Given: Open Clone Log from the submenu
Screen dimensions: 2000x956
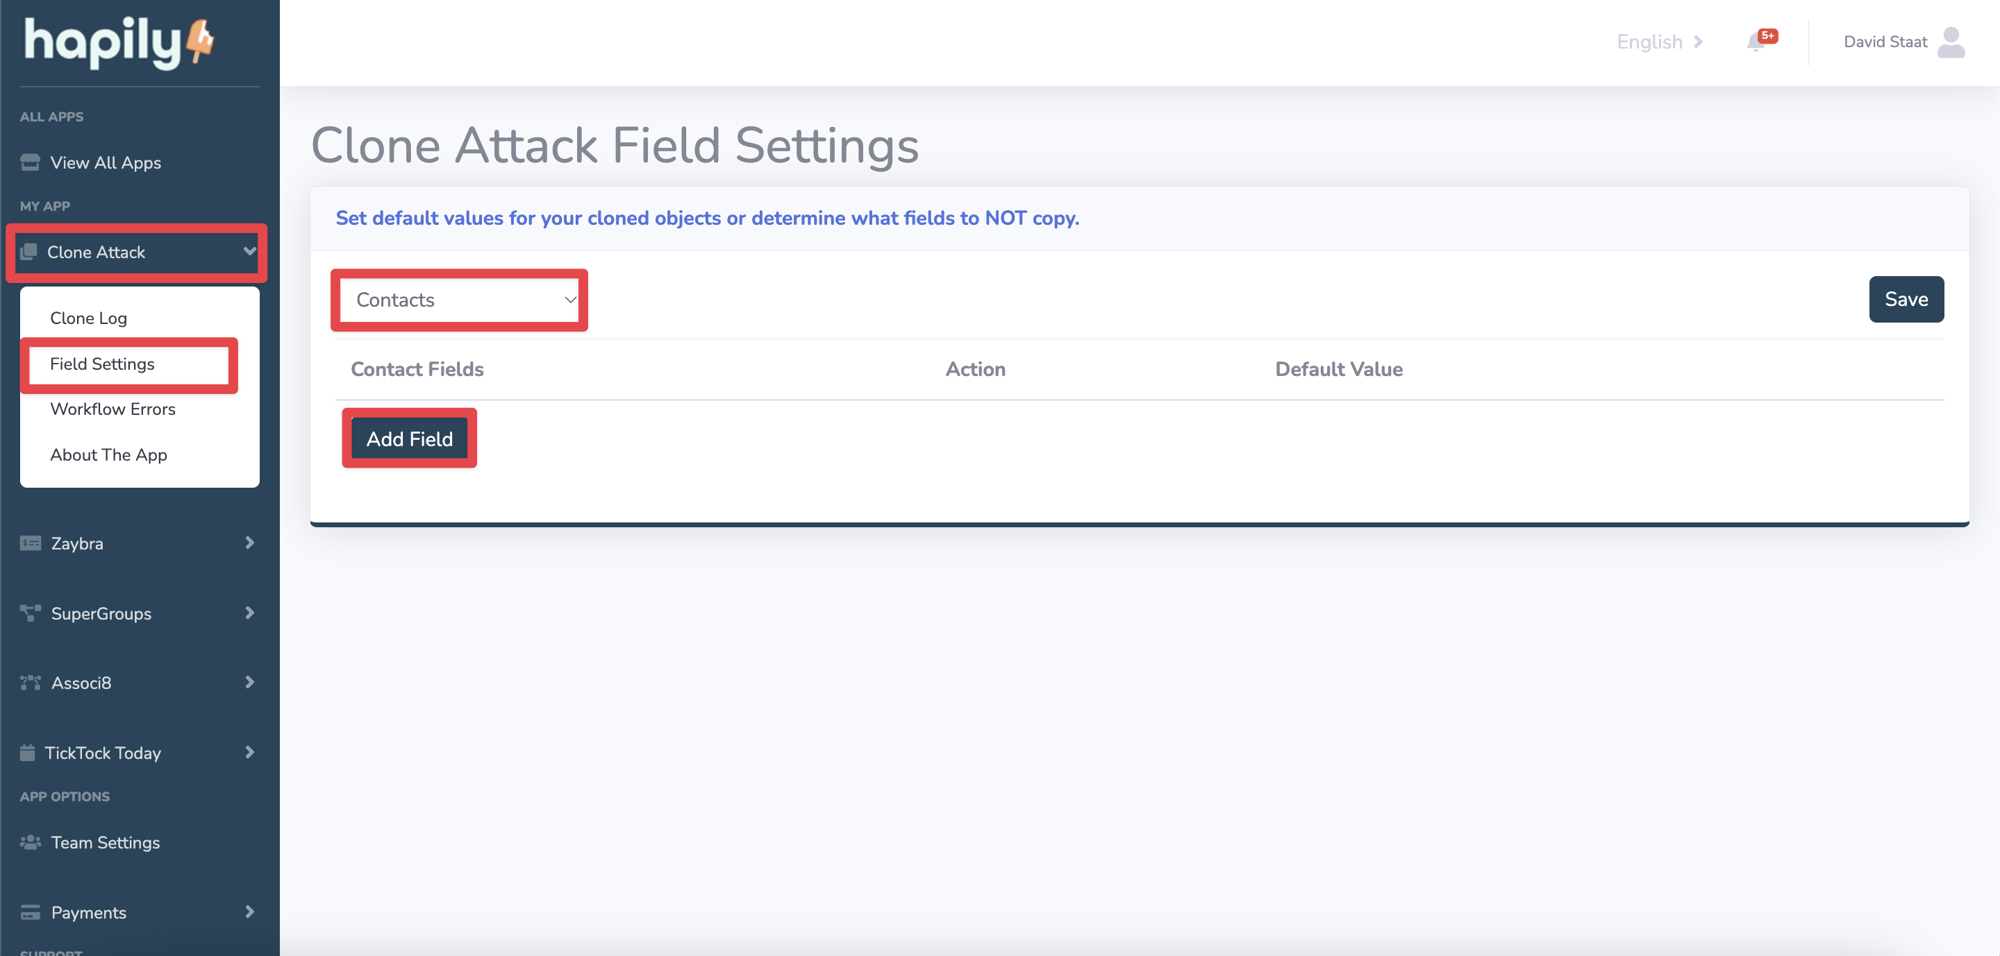Looking at the screenshot, I should 88,317.
